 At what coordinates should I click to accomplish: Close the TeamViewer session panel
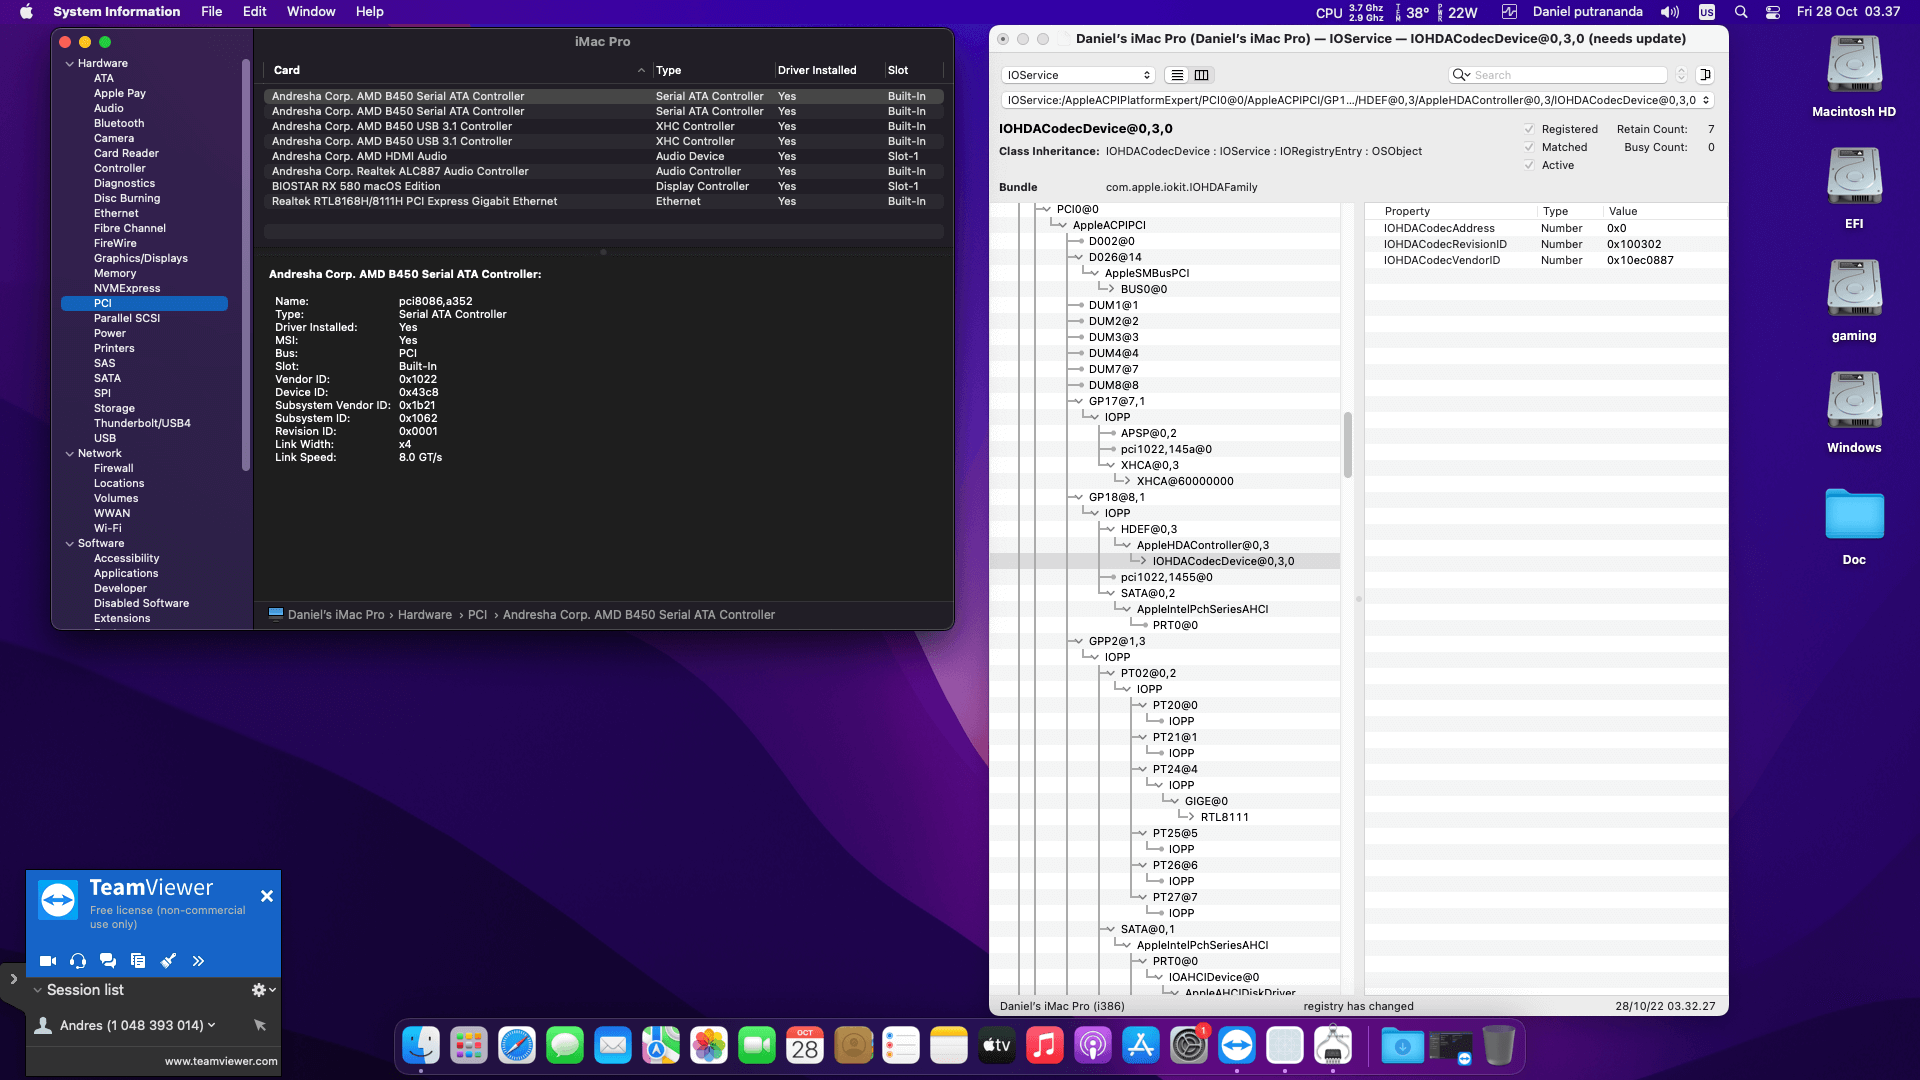coord(267,896)
